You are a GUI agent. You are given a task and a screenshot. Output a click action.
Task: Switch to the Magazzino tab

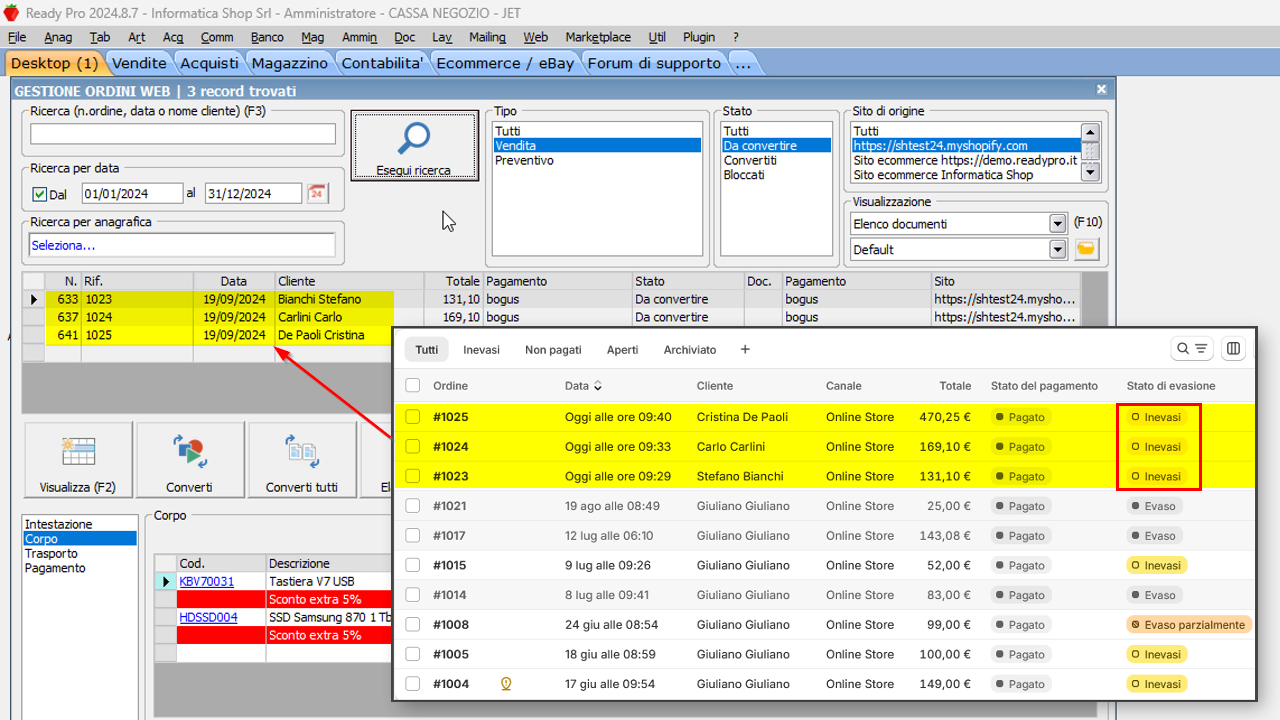coord(289,63)
